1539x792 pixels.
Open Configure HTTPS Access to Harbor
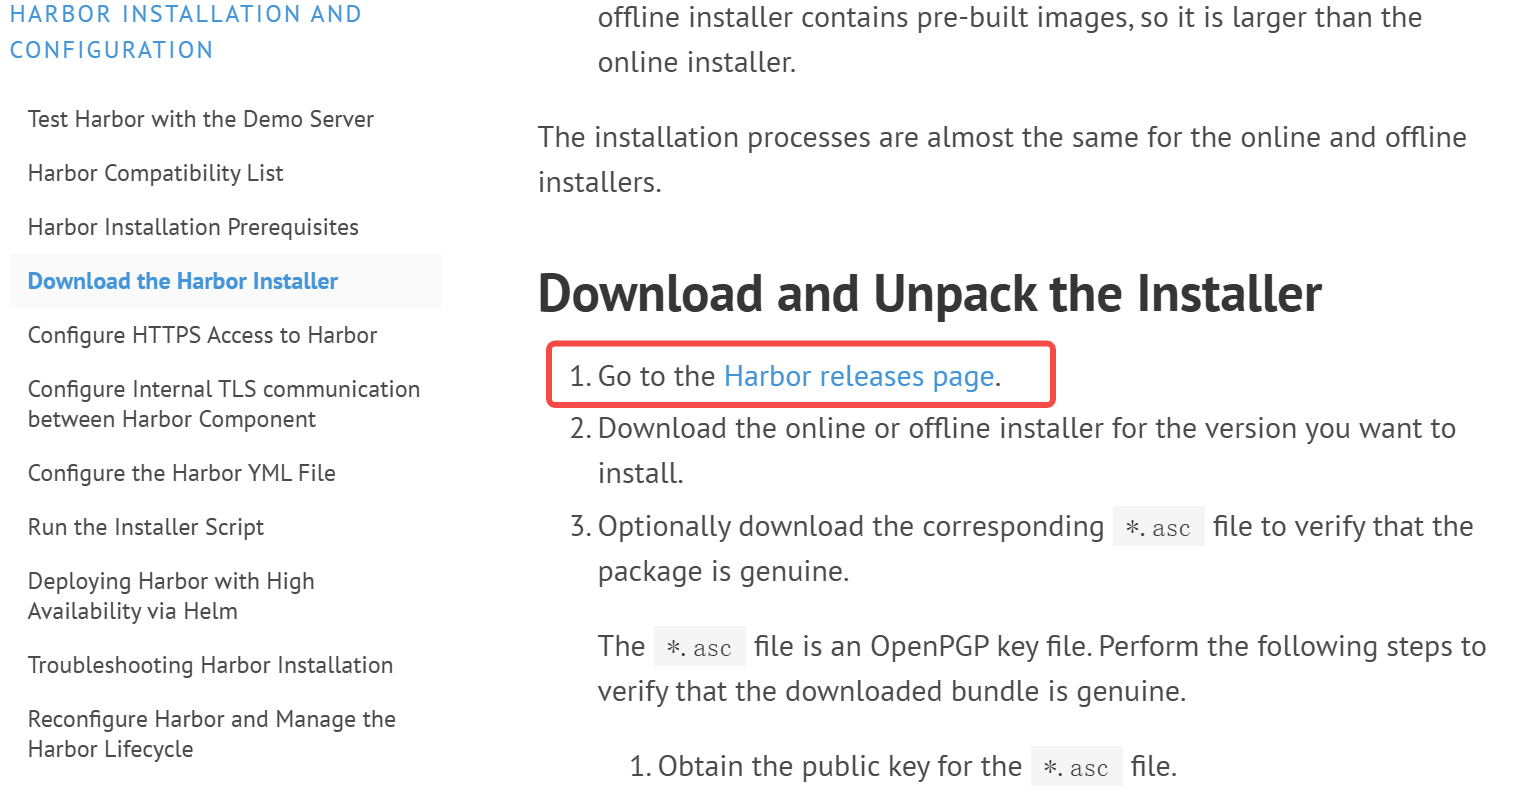point(202,335)
